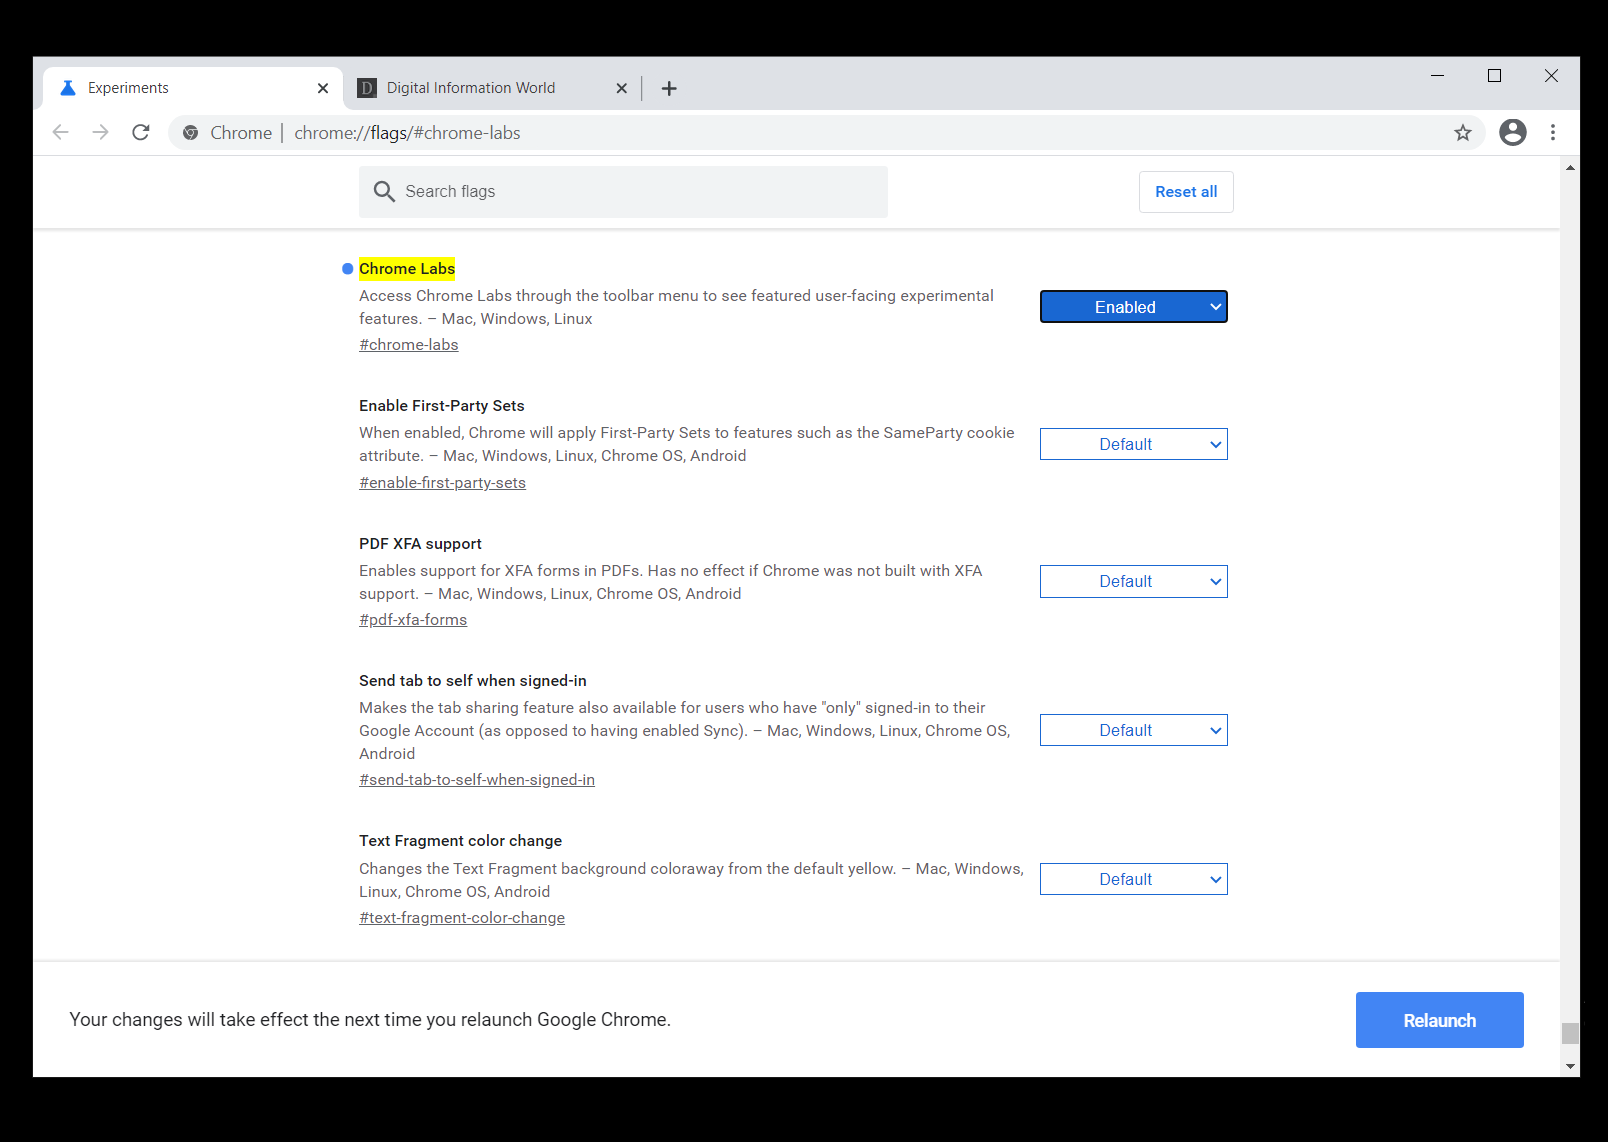Click the magnifier icon in Search flags
This screenshot has height=1142, width=1608.
tap(384, 191)
